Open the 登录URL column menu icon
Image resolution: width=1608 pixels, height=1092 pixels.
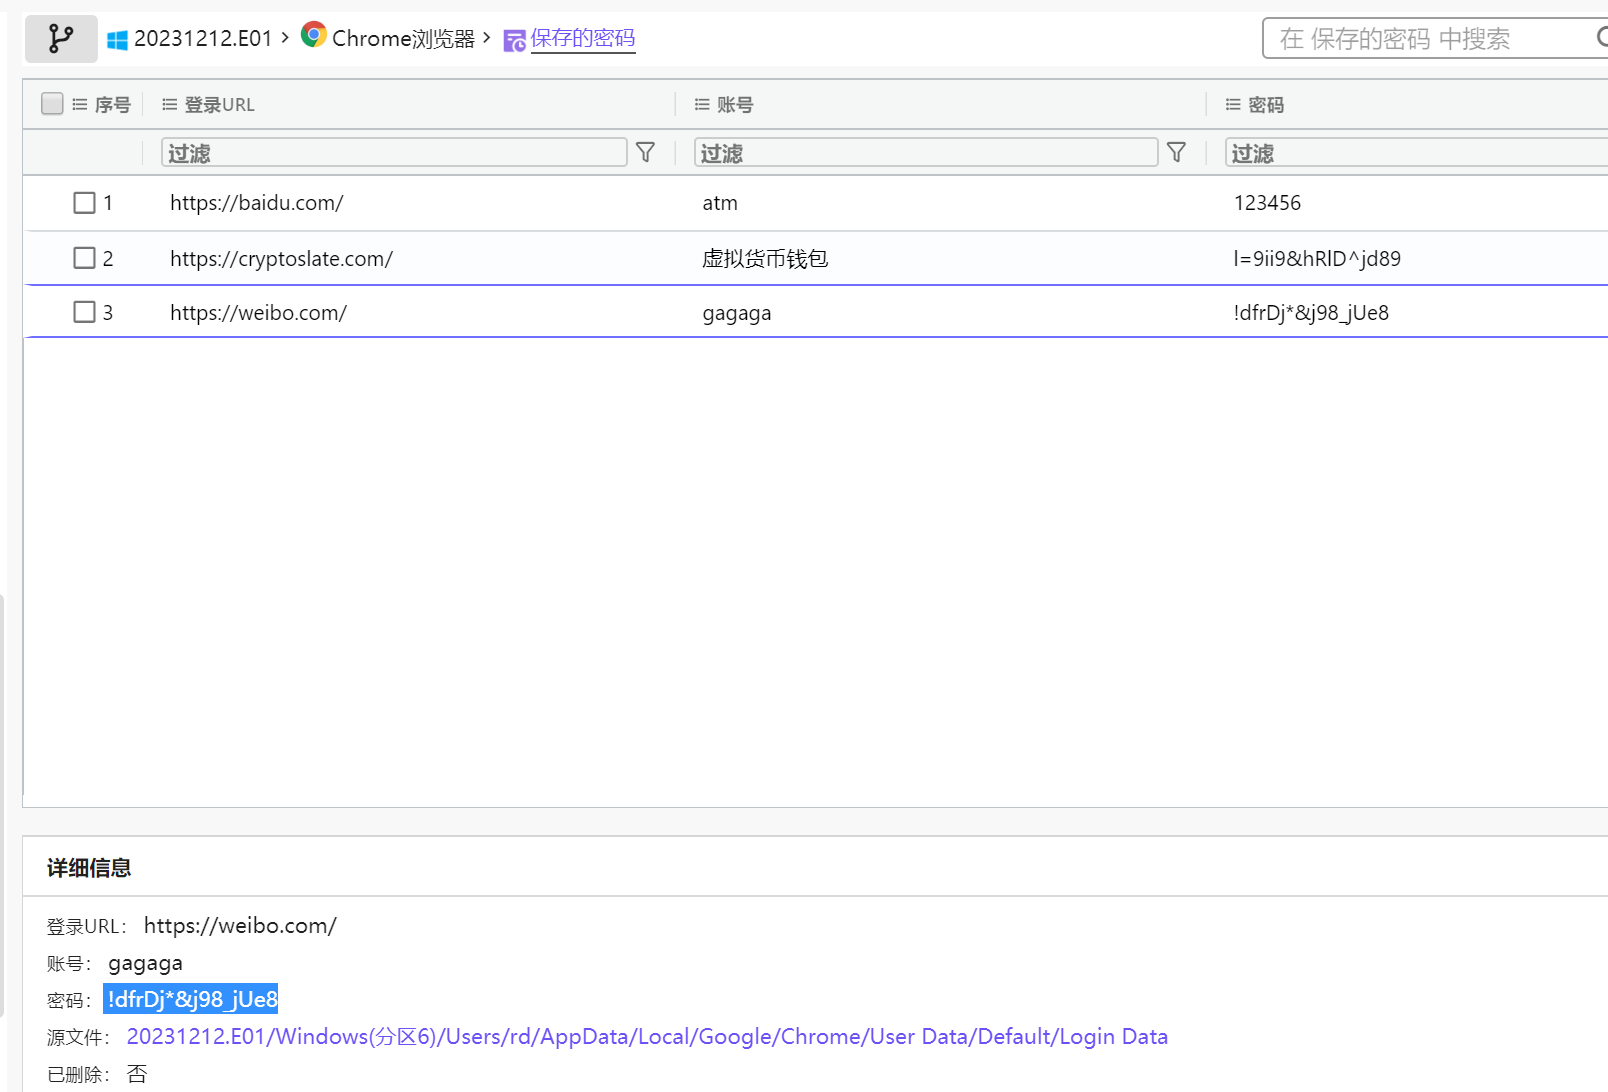click(170, 104)
